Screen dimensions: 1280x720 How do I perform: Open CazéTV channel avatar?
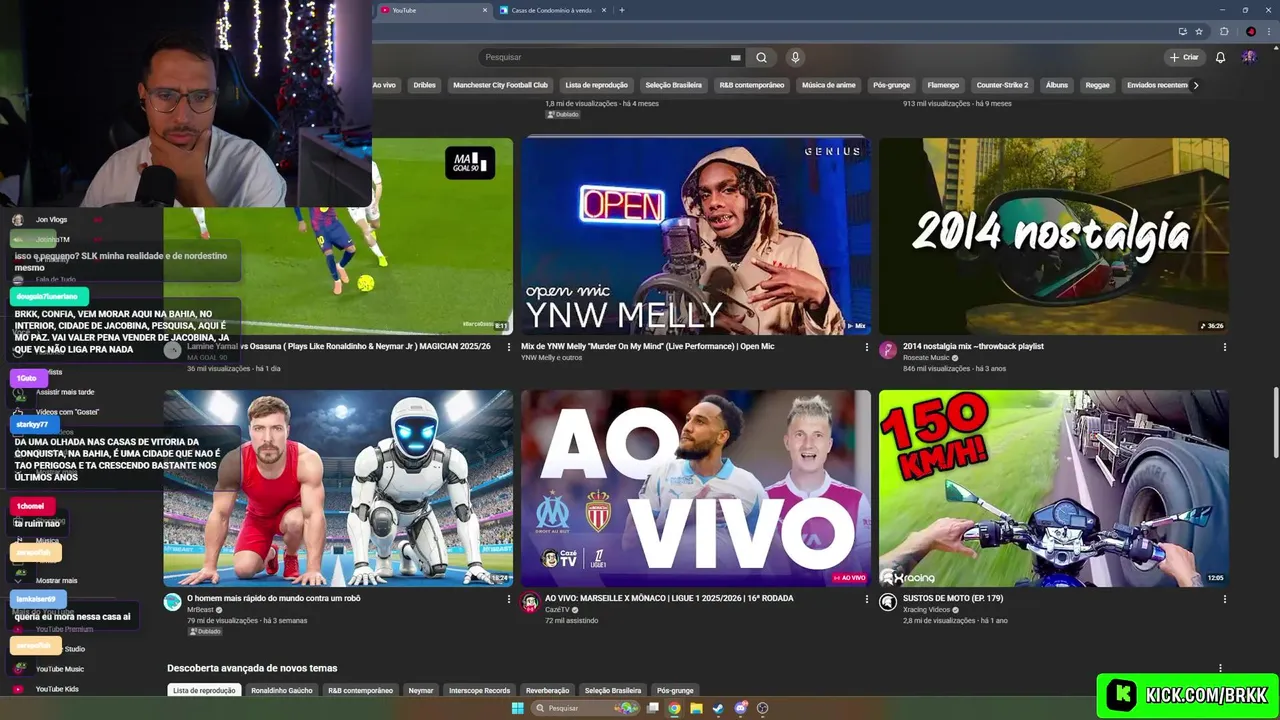[530, 602]
